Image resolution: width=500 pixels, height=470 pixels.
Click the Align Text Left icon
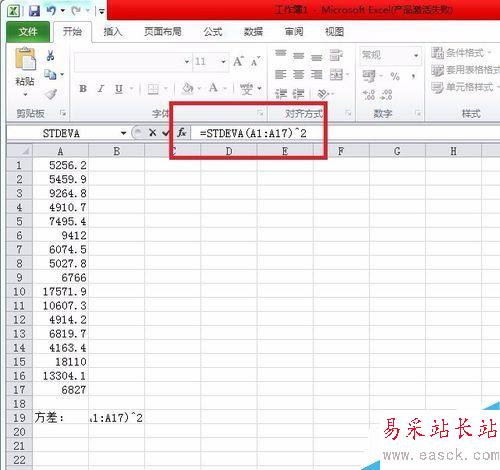coord(281,74)
